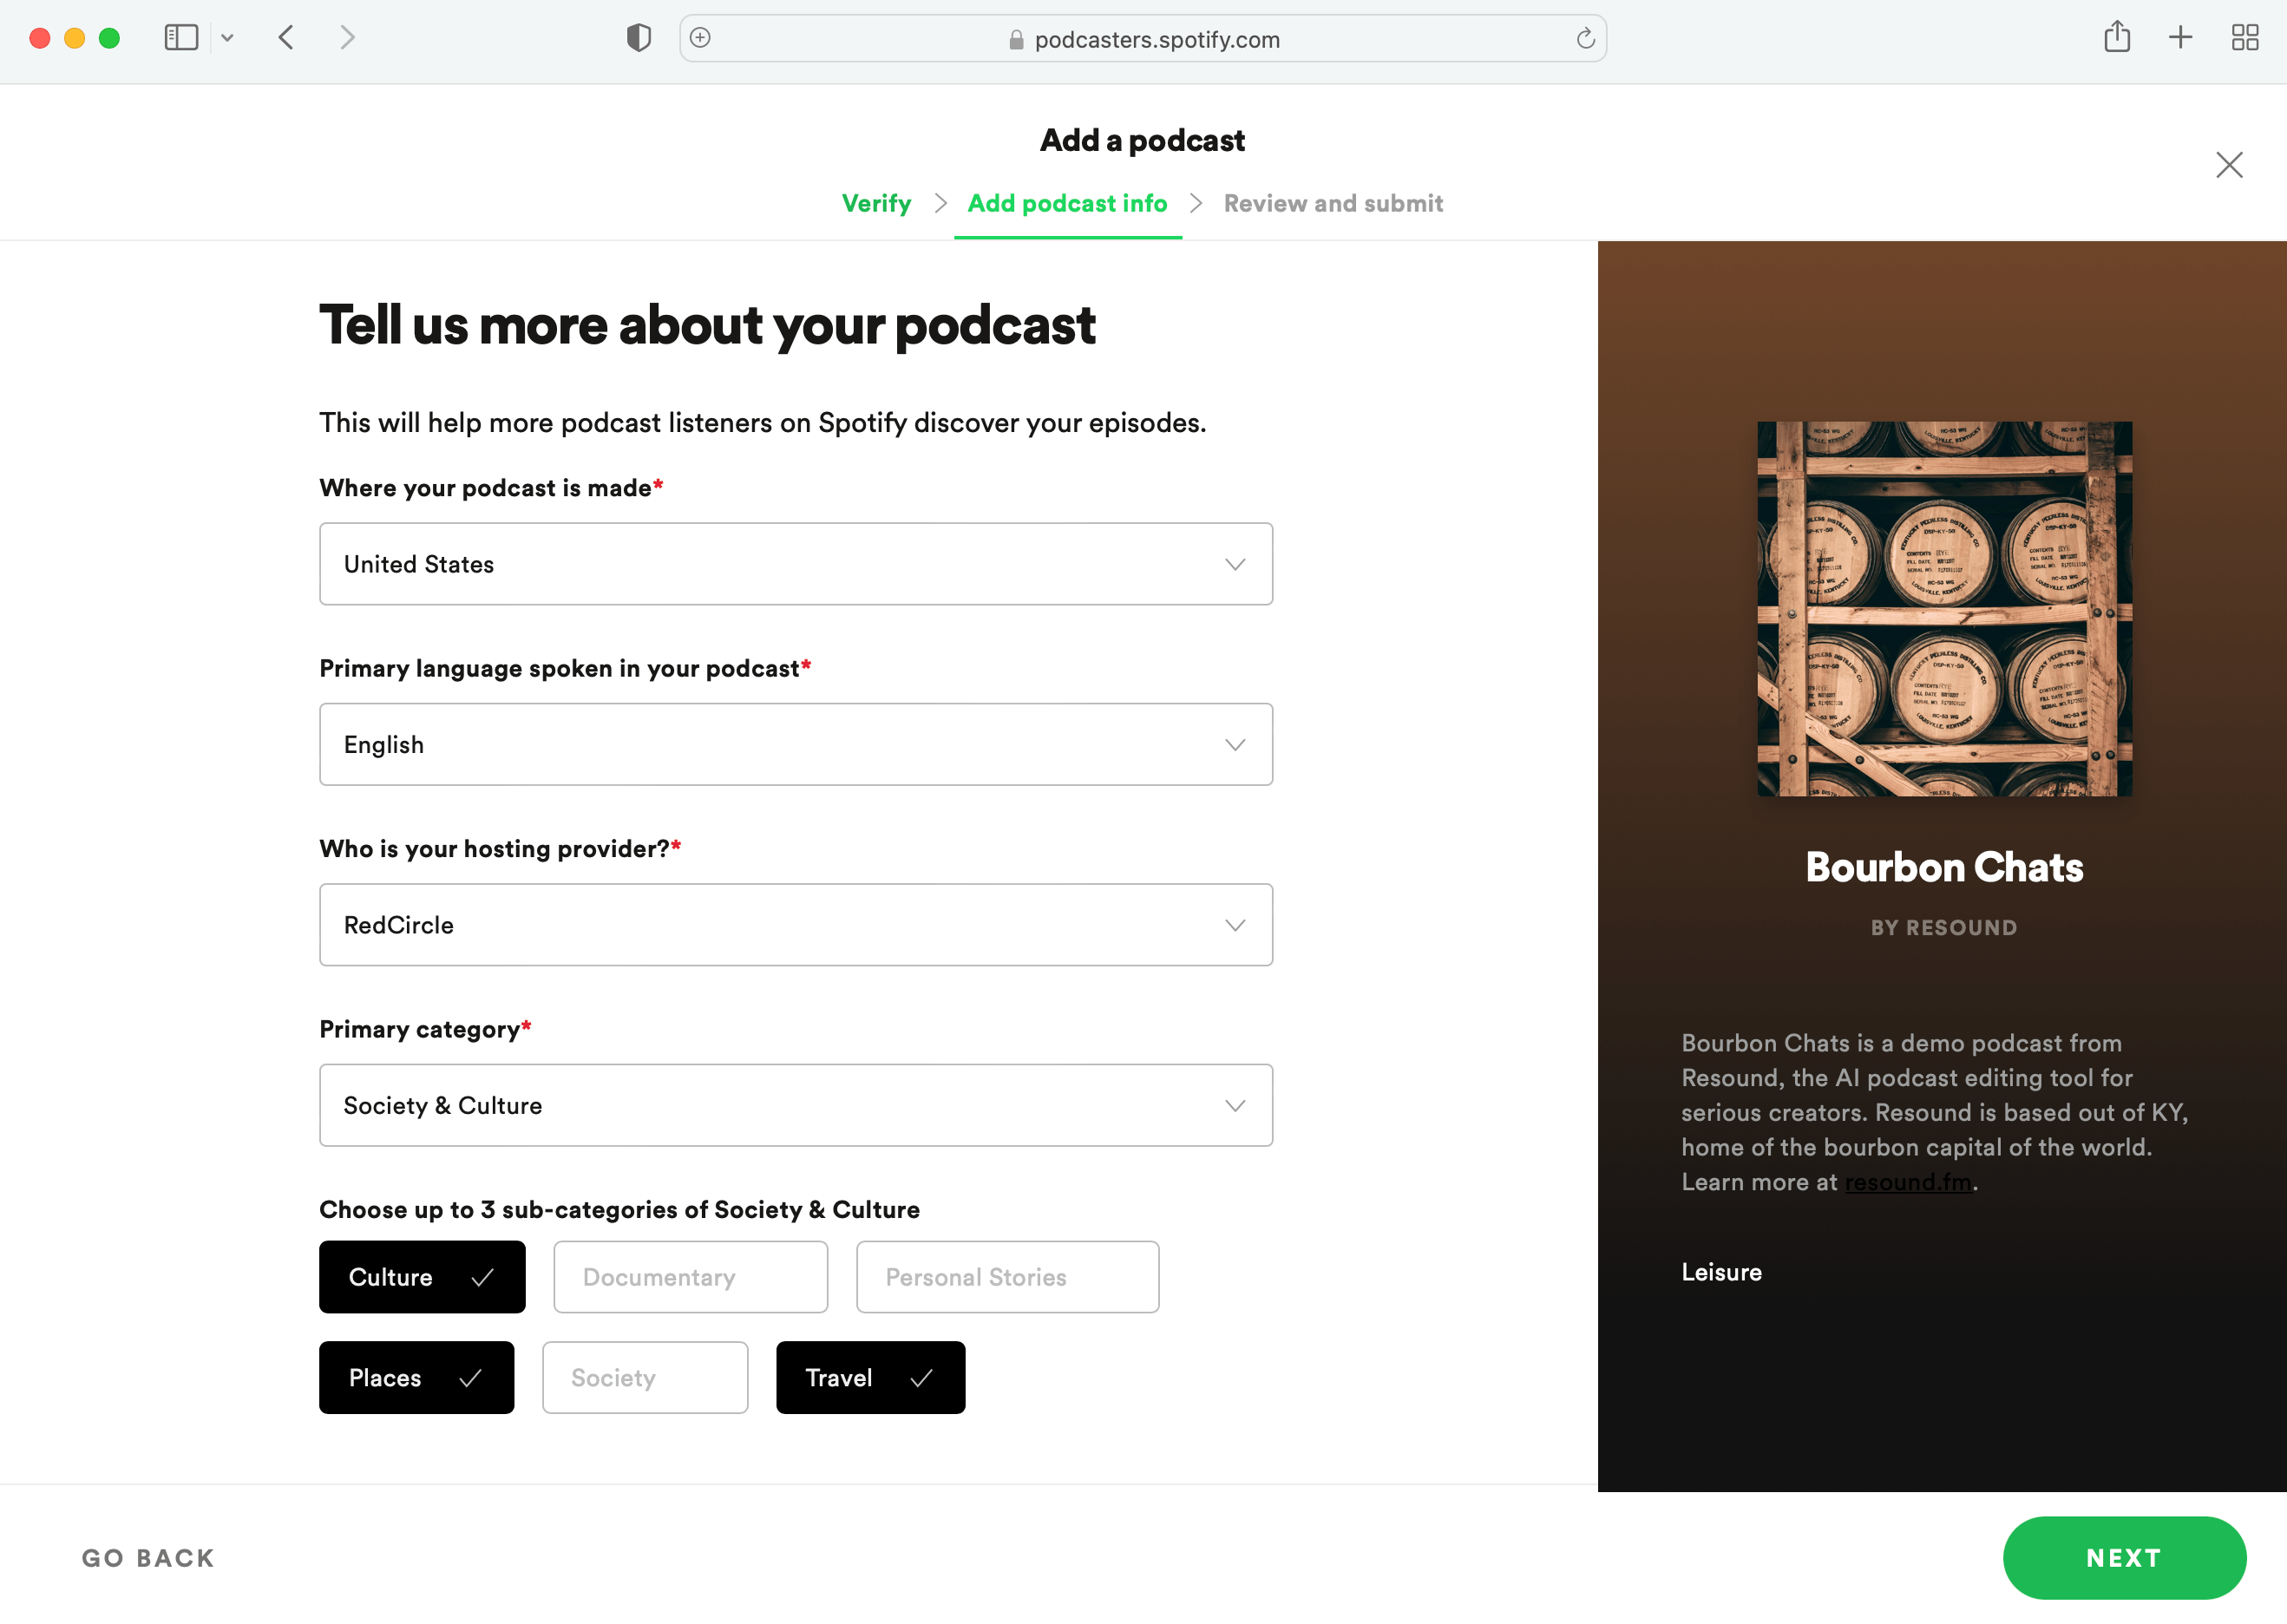Deselect the Places sub-category
Viewport: 2287px width, 1624px height.
point(416,1377)
